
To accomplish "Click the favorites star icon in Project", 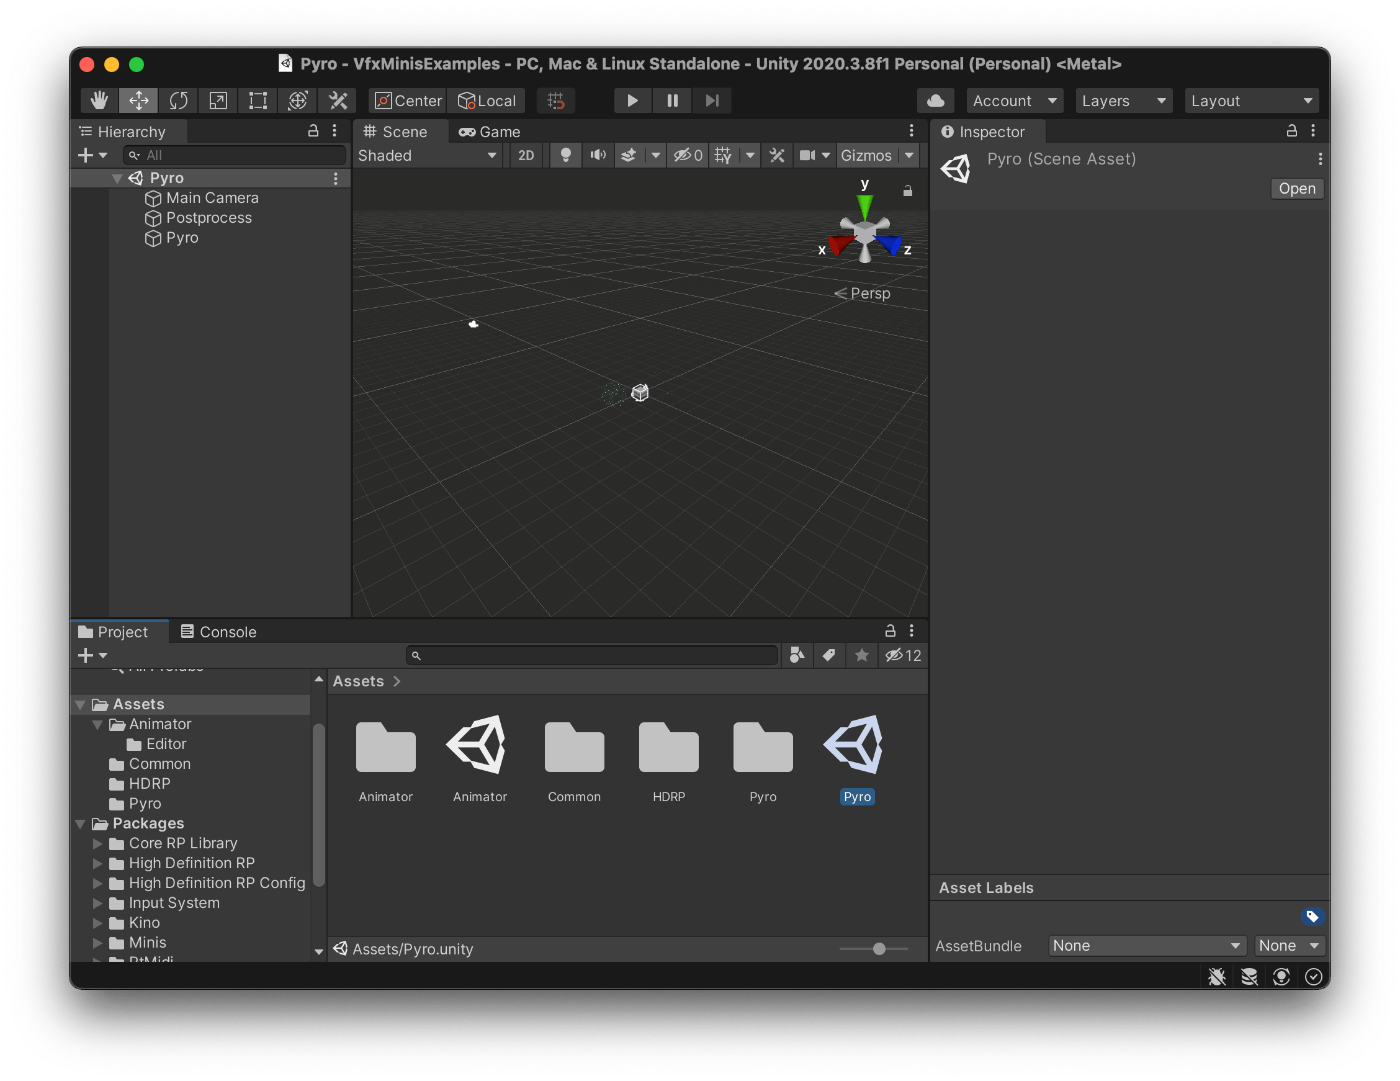I will coord(862,655).
